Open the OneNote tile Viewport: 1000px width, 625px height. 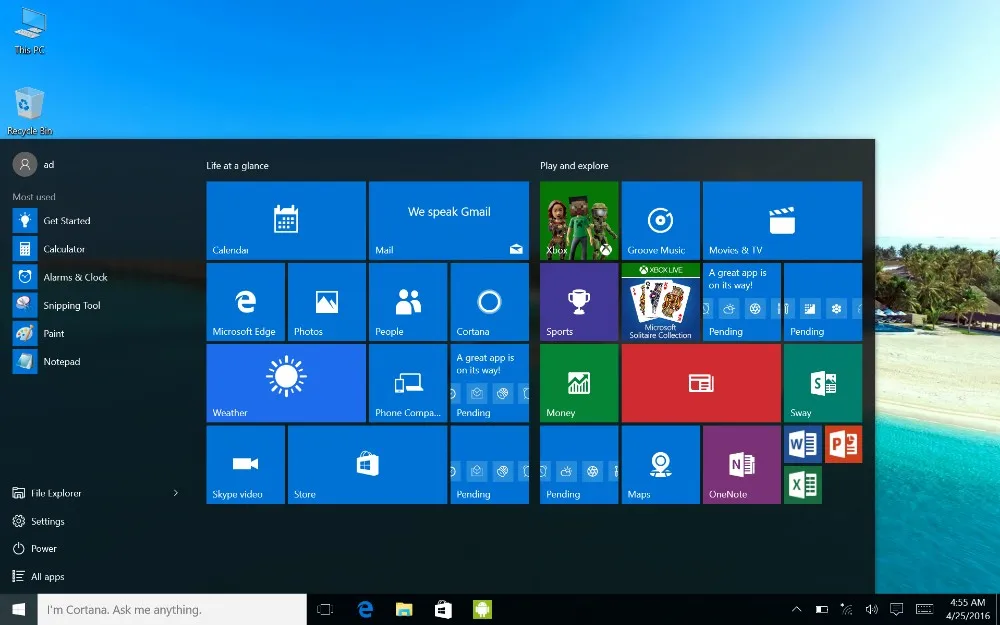pyautogui.click(x=742, y=464)
